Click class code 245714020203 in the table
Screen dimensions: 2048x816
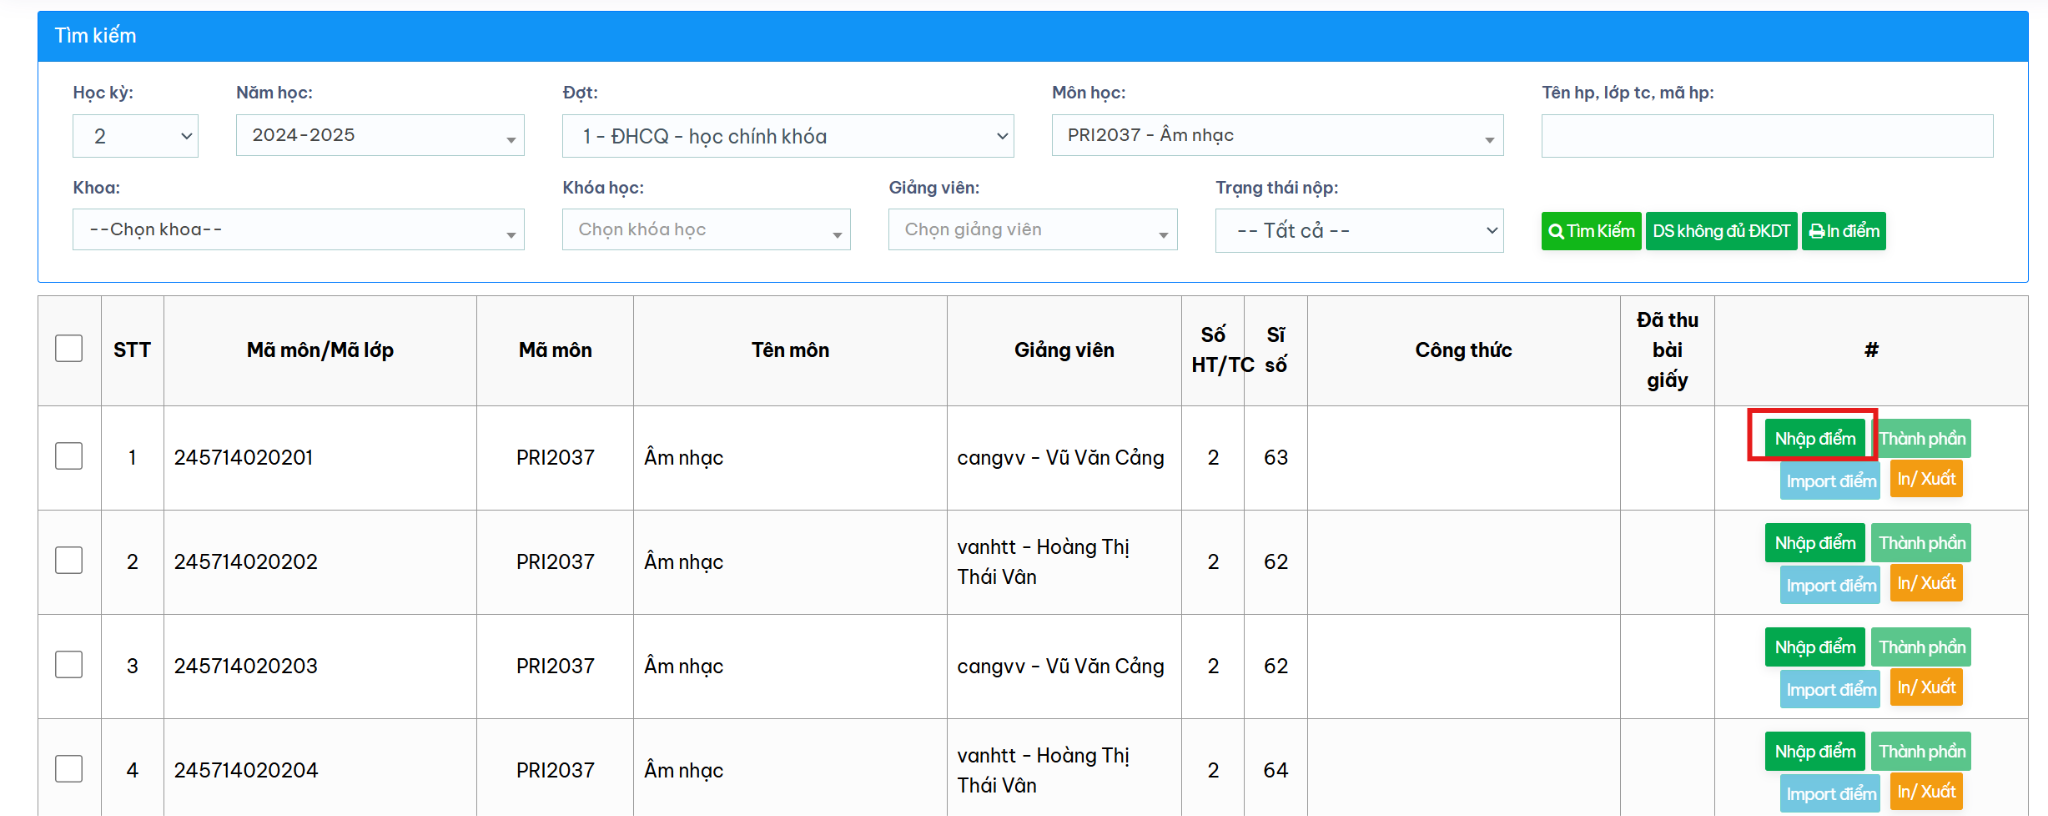coord(246,666)
